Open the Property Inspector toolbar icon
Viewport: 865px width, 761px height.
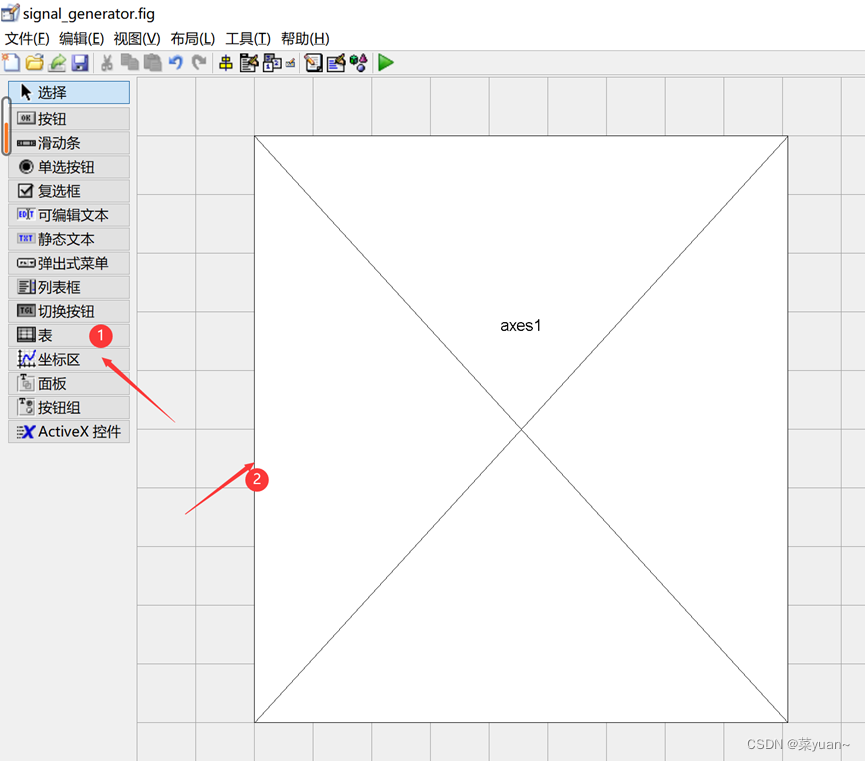[x=336, y=62]
